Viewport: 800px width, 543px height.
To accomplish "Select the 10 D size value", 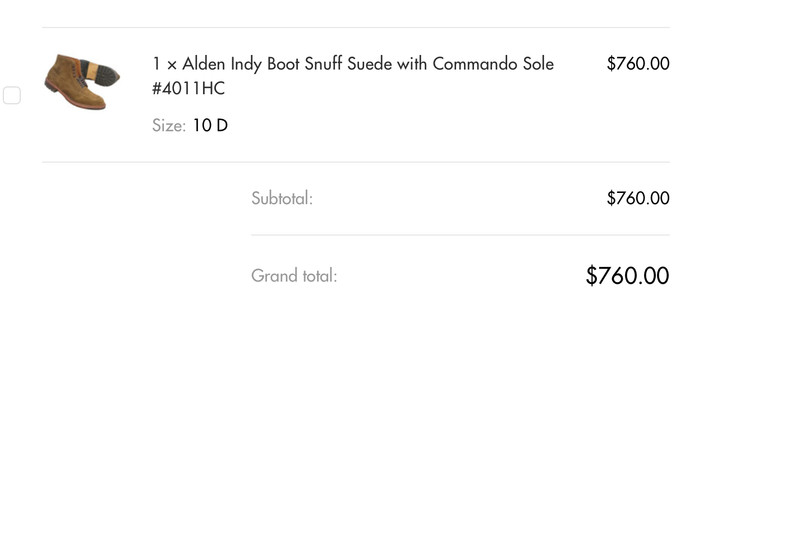I will click(x=210, y=126).
